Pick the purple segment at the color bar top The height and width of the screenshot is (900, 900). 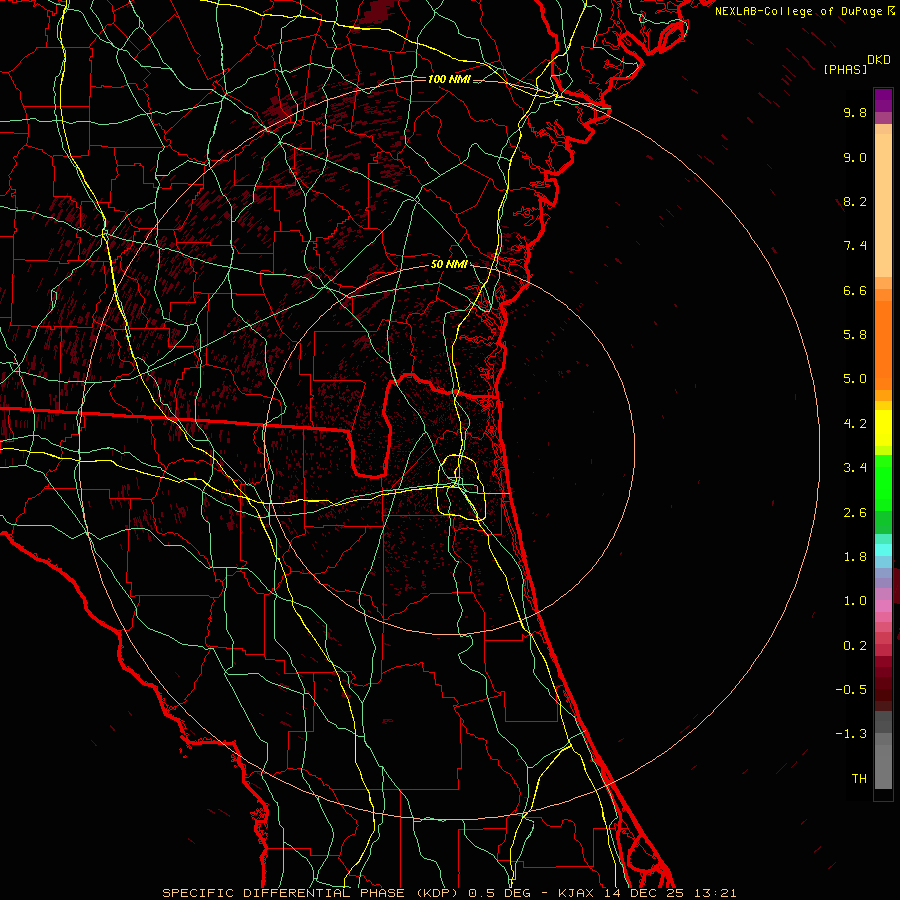pos(883,100)
